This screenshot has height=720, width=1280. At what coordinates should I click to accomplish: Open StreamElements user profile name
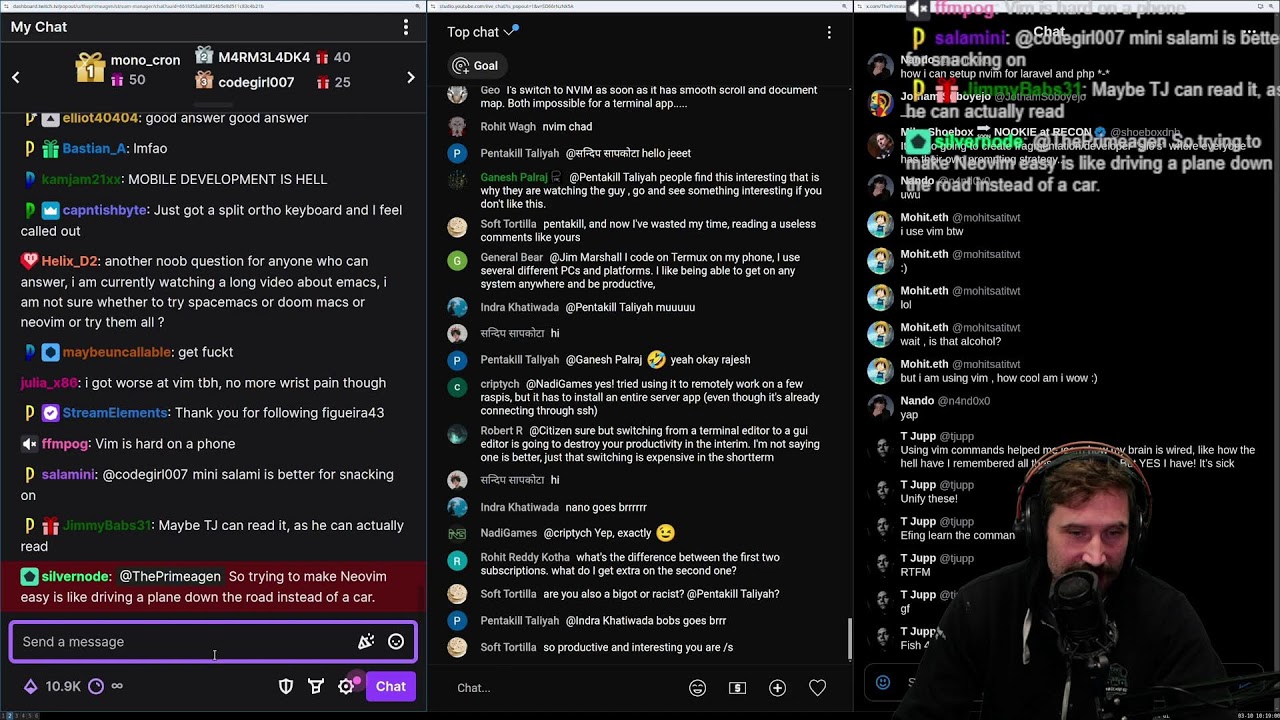pos(115,413)
